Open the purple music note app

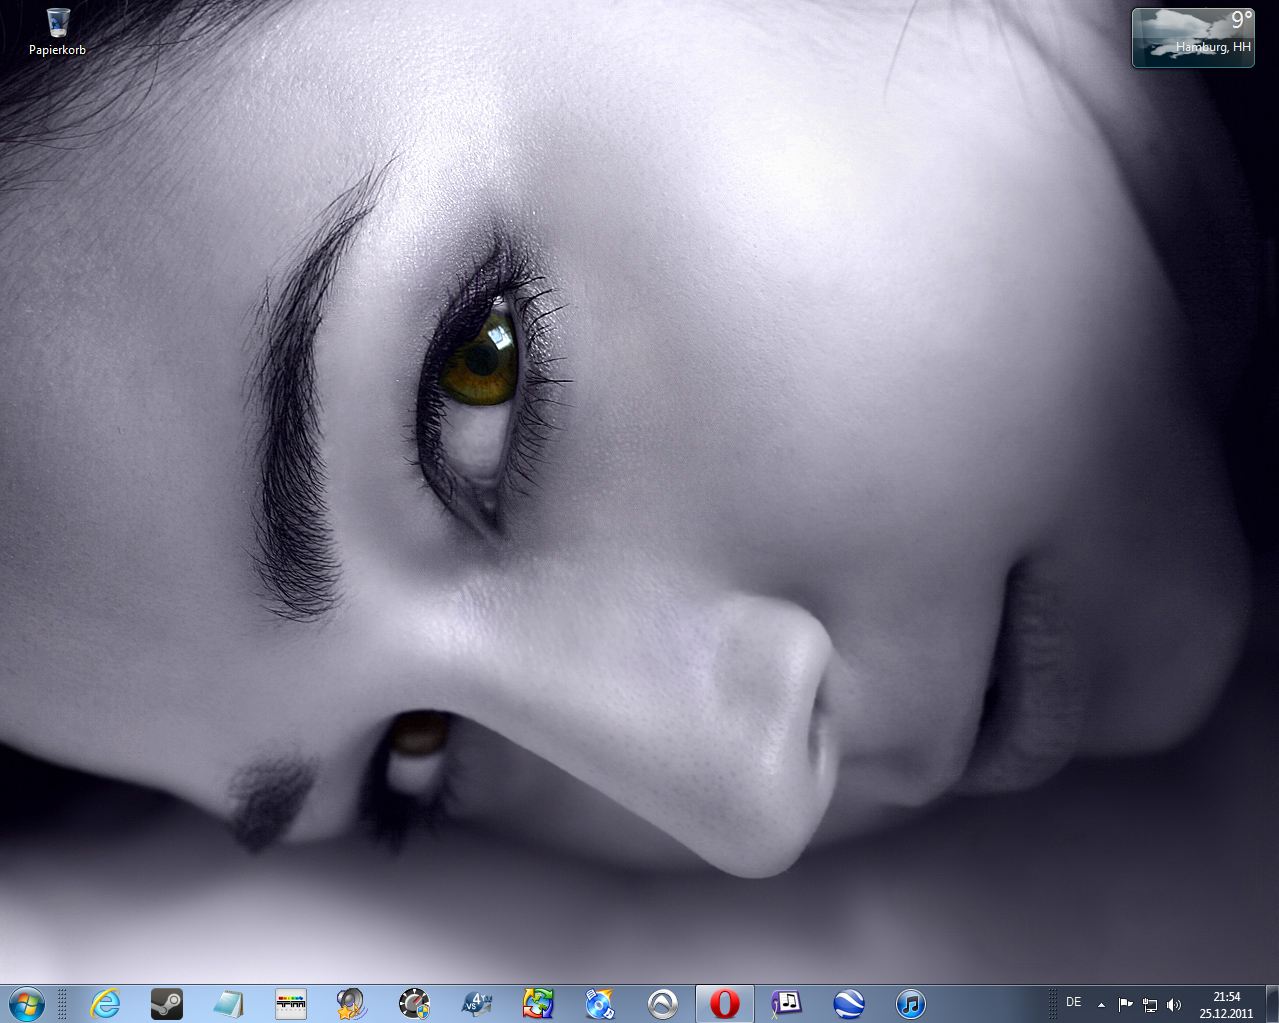point(787,1003)
